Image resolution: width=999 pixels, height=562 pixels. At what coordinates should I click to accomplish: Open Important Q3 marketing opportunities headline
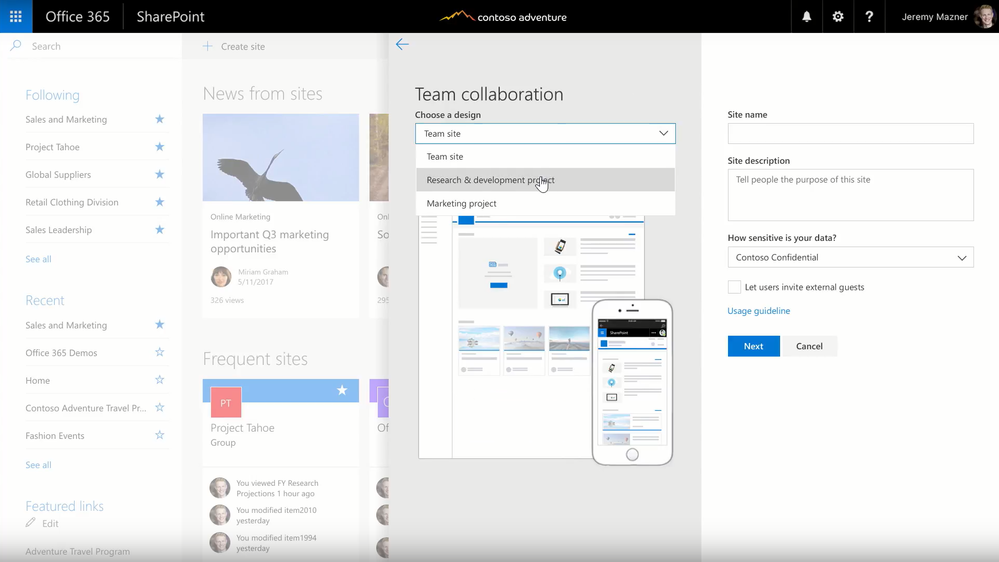pos(270,241)
